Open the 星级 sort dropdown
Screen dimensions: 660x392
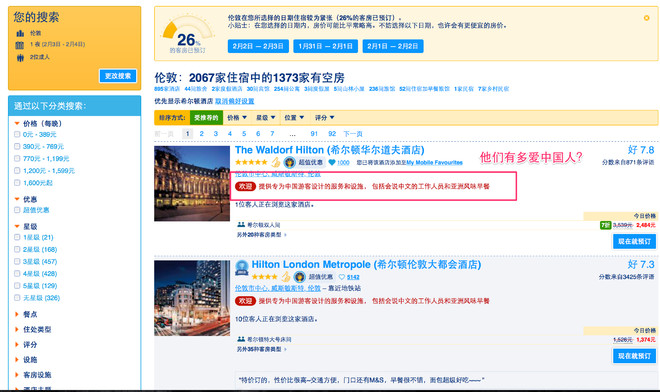point(266,117)
